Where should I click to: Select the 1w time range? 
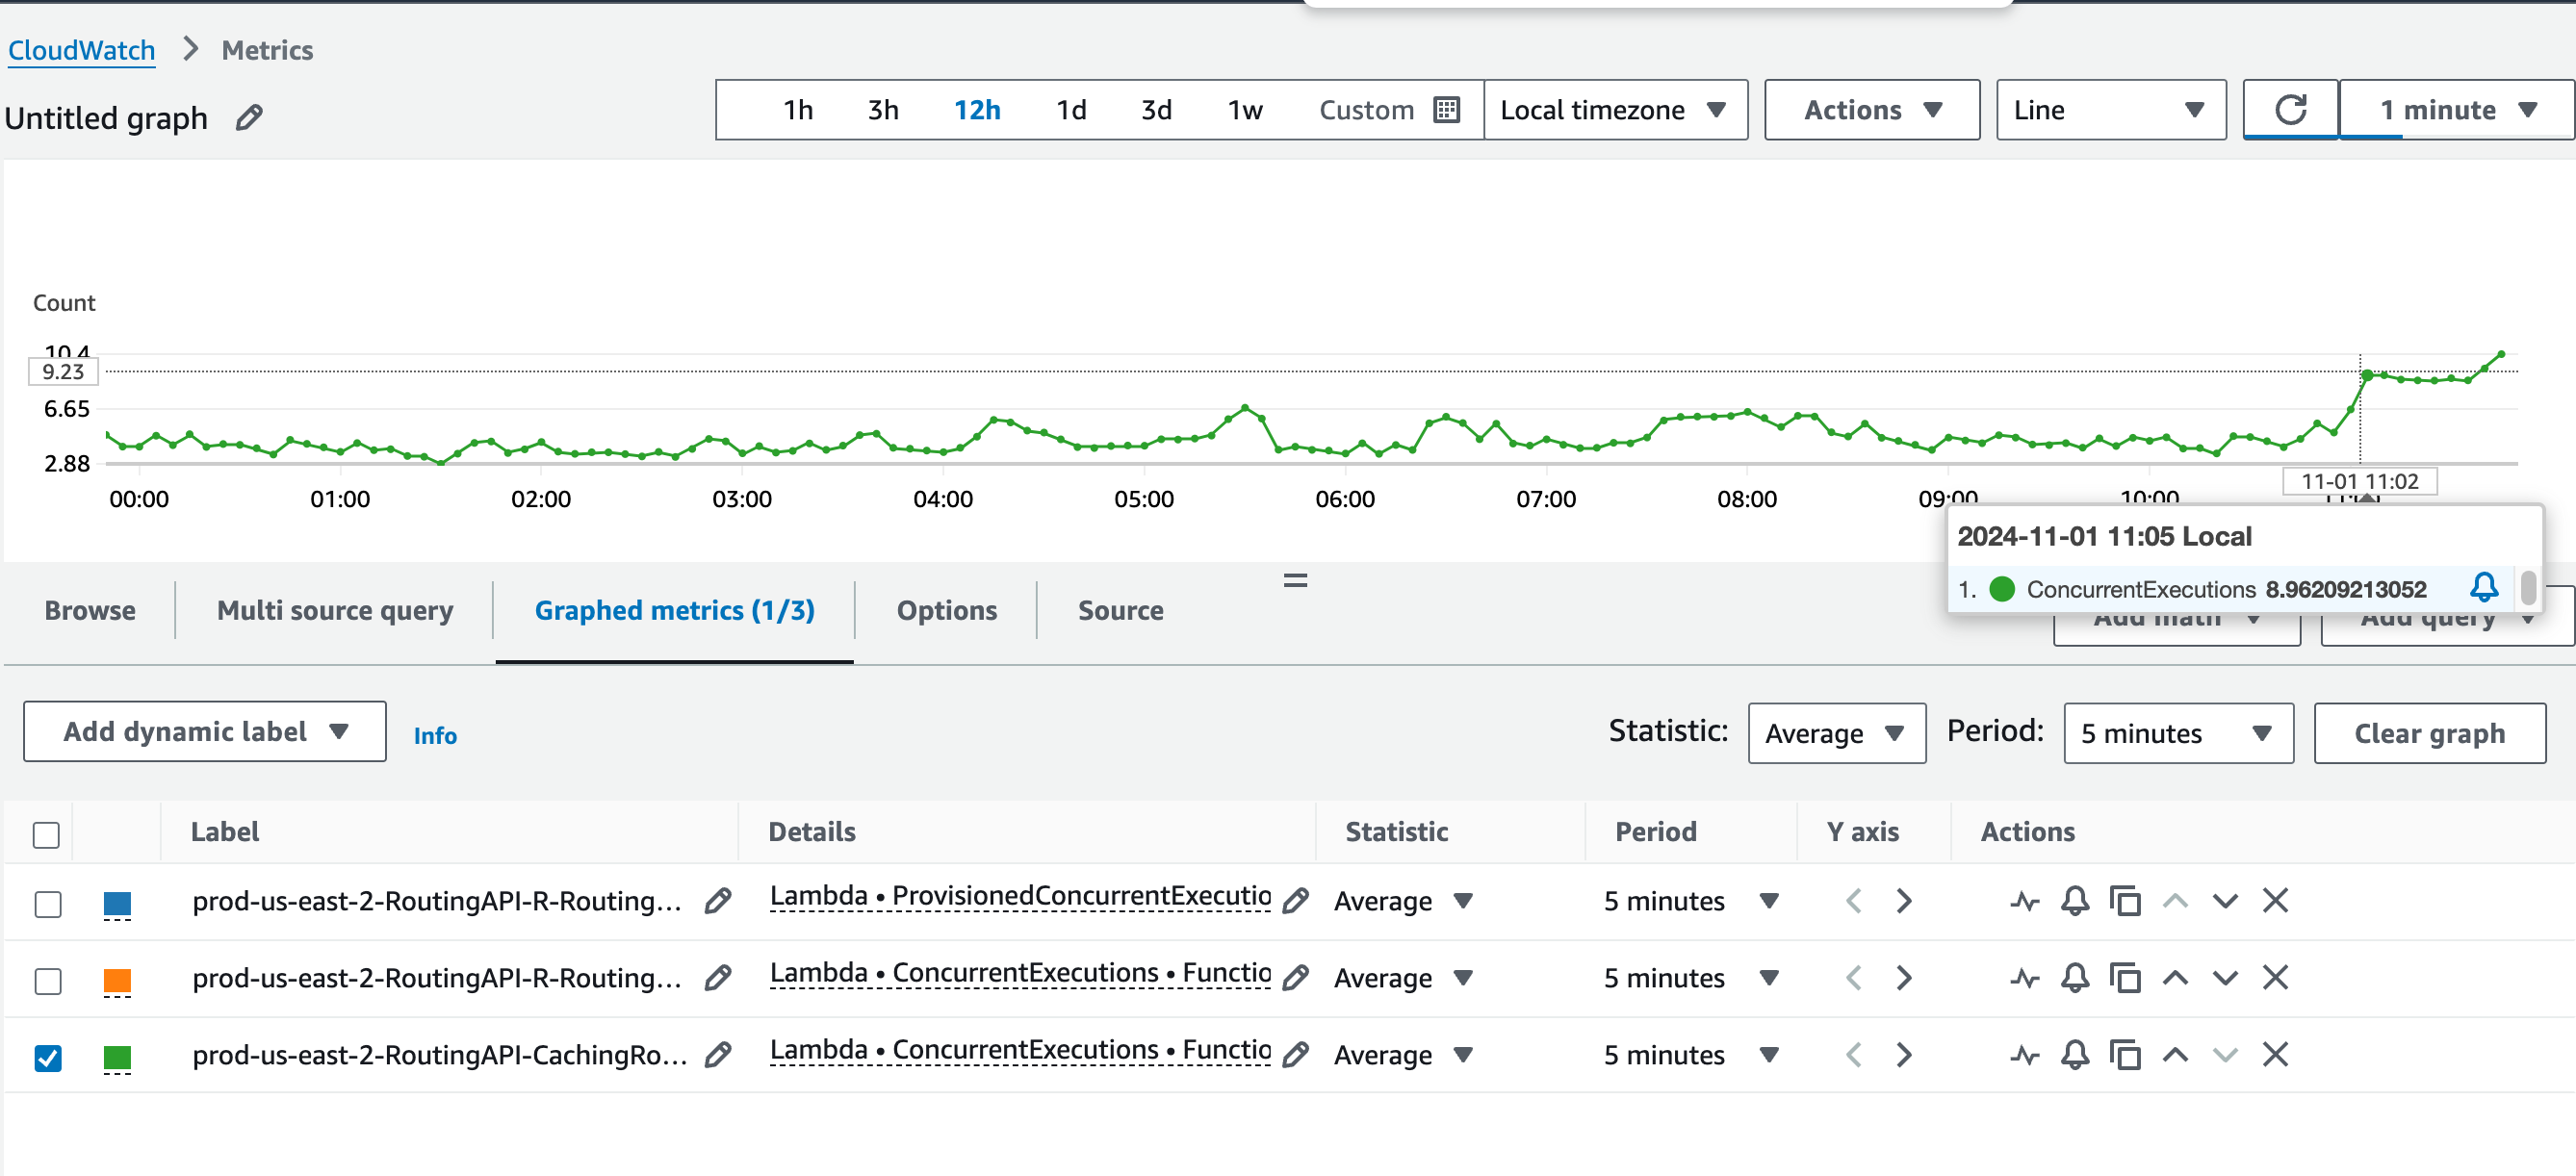(x=1245, y=110)
